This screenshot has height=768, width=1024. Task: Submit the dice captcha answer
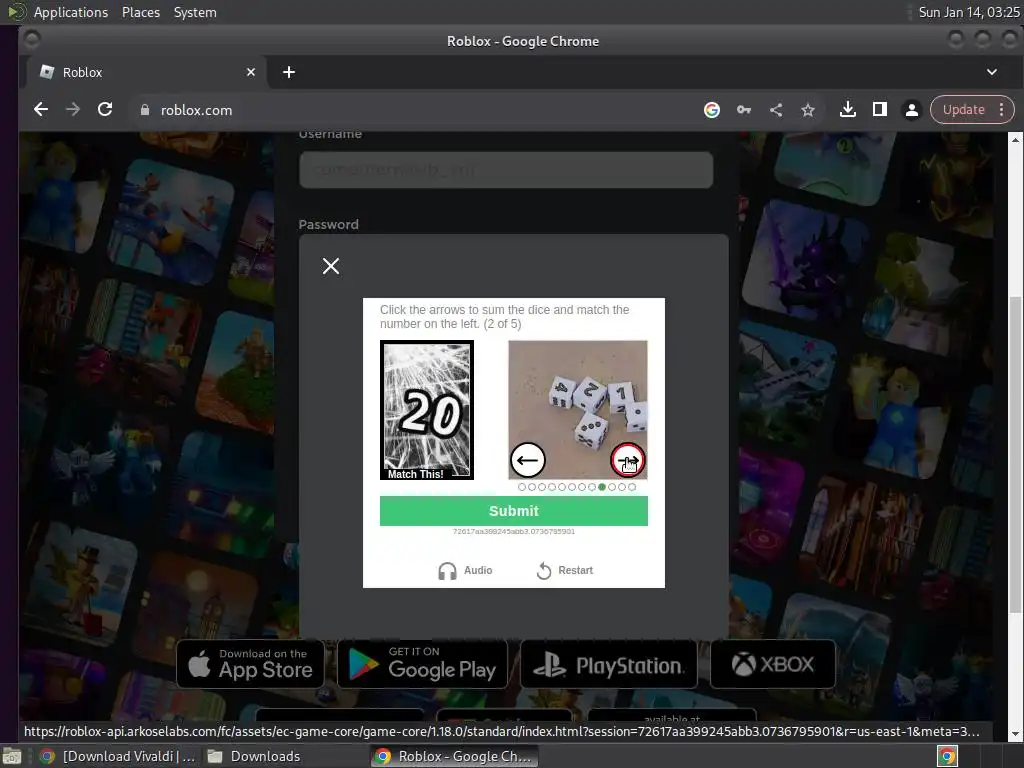[513, 511]
